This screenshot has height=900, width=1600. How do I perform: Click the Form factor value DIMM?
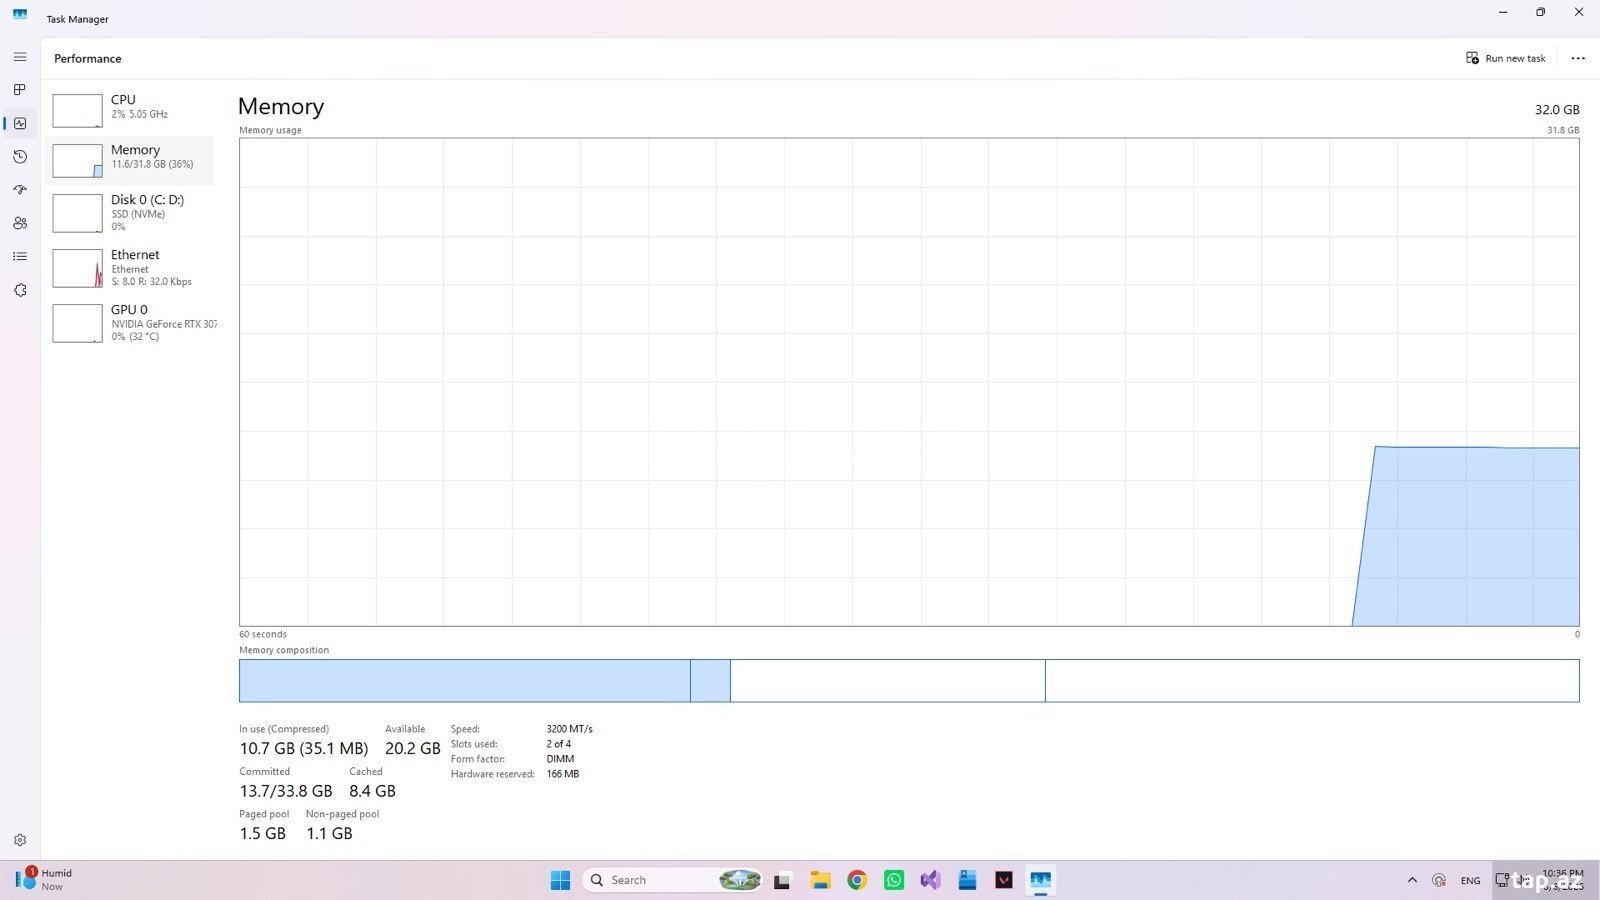point(560,759)
